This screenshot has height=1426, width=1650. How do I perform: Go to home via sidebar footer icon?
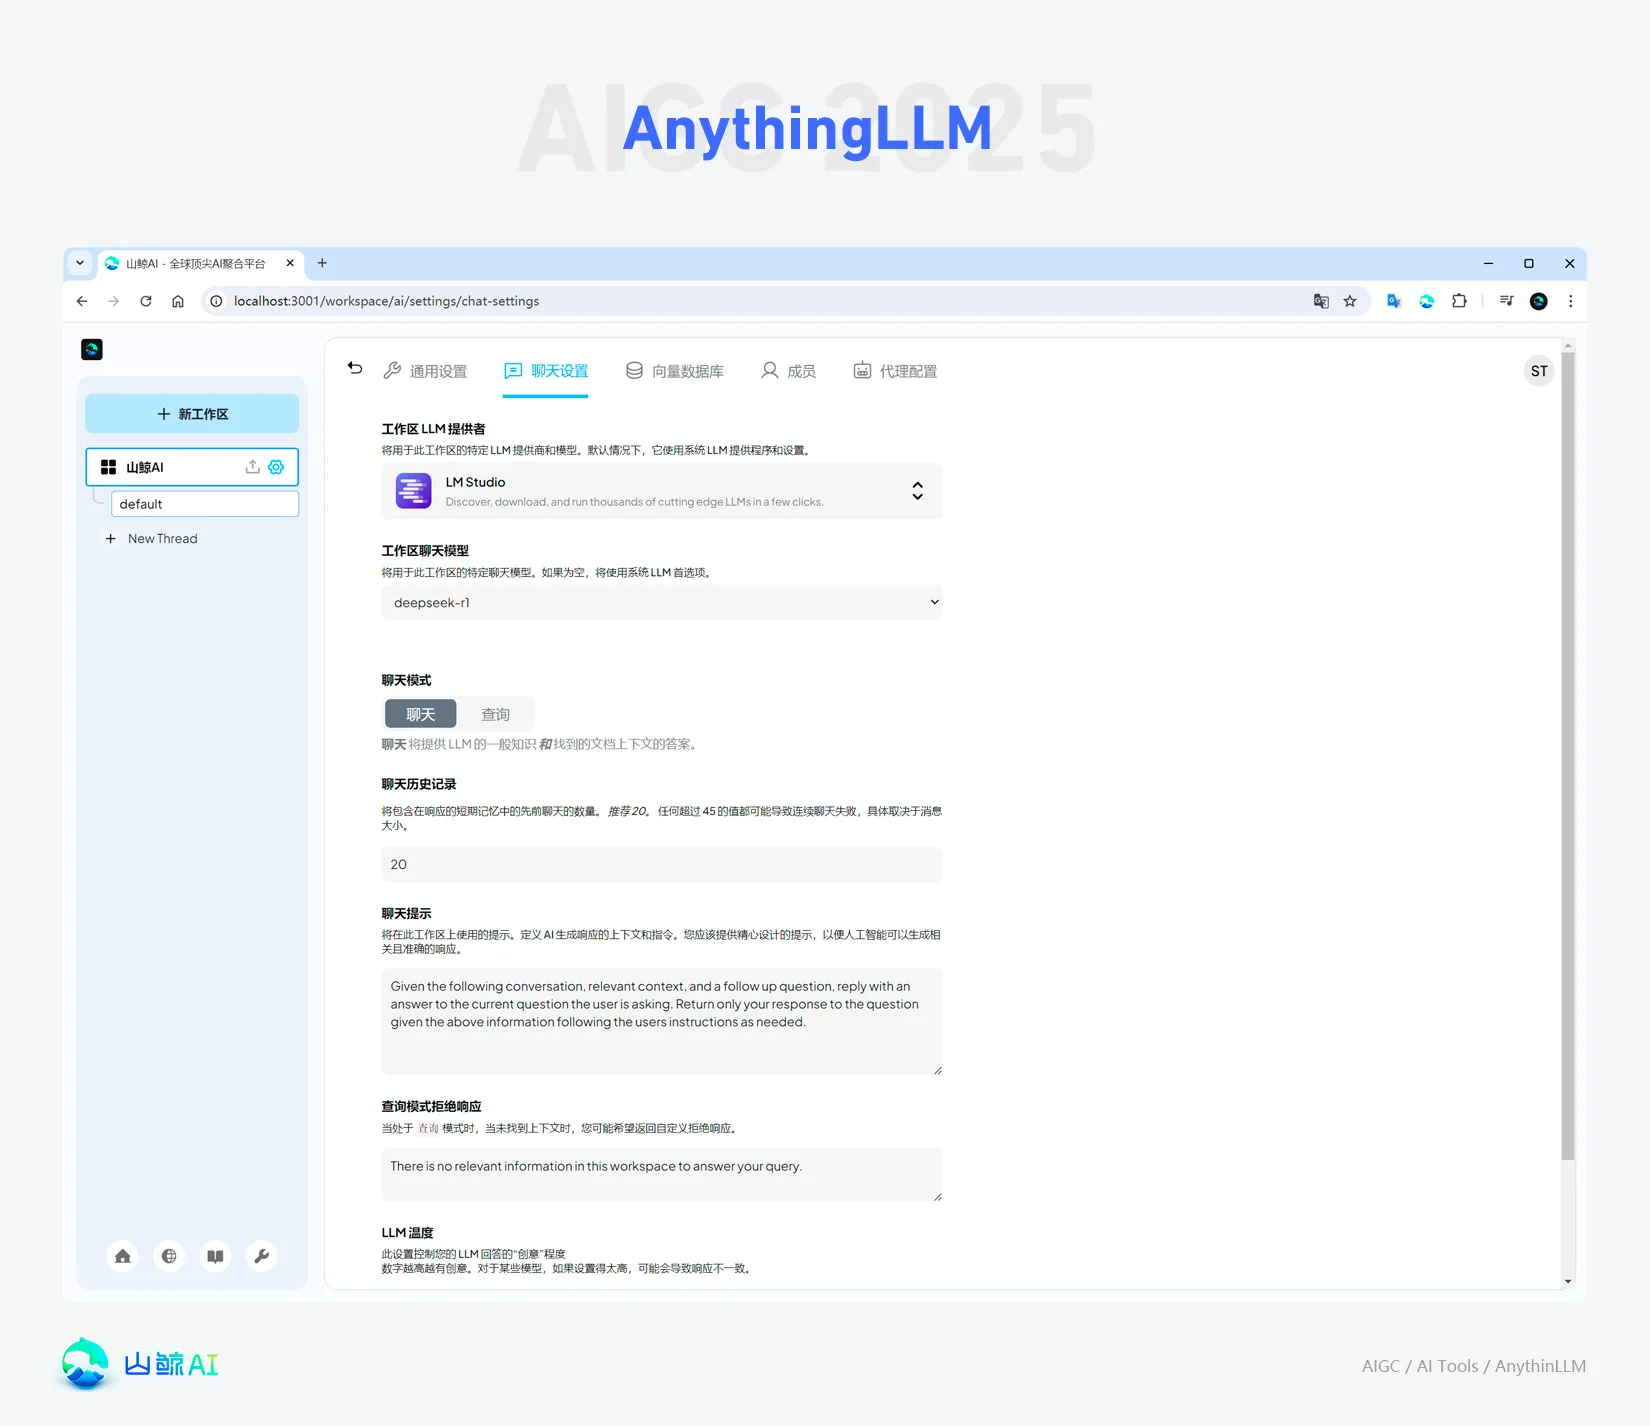123,1256
